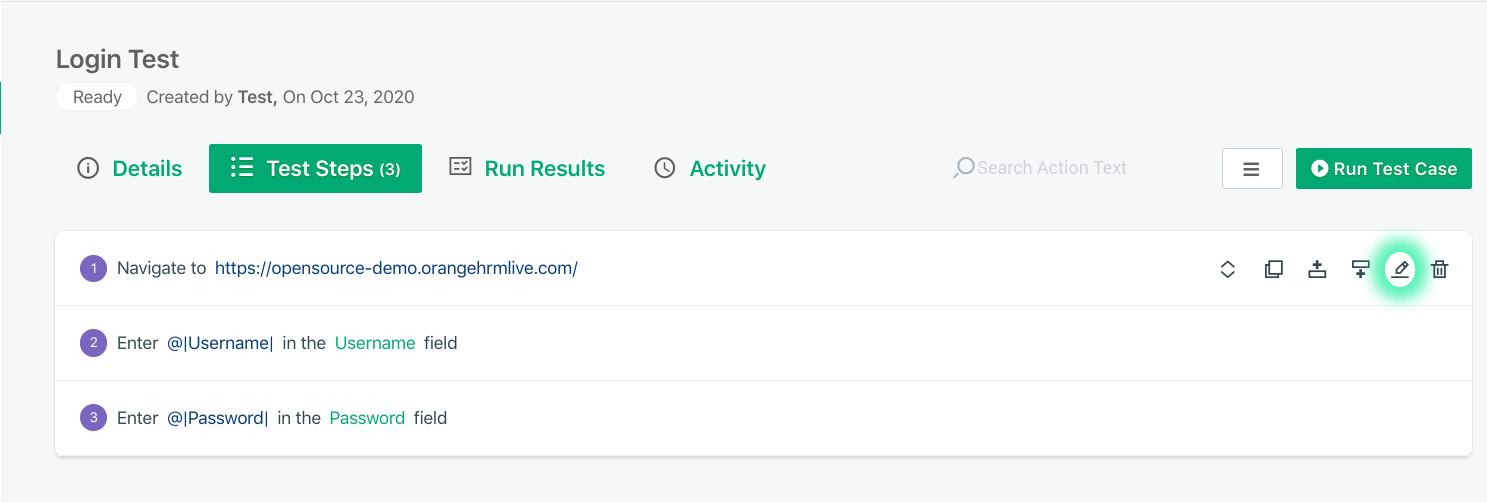This screenshot has width=1487, height=502.
Task: Add a step above step 1
Action: point(1317,269)
